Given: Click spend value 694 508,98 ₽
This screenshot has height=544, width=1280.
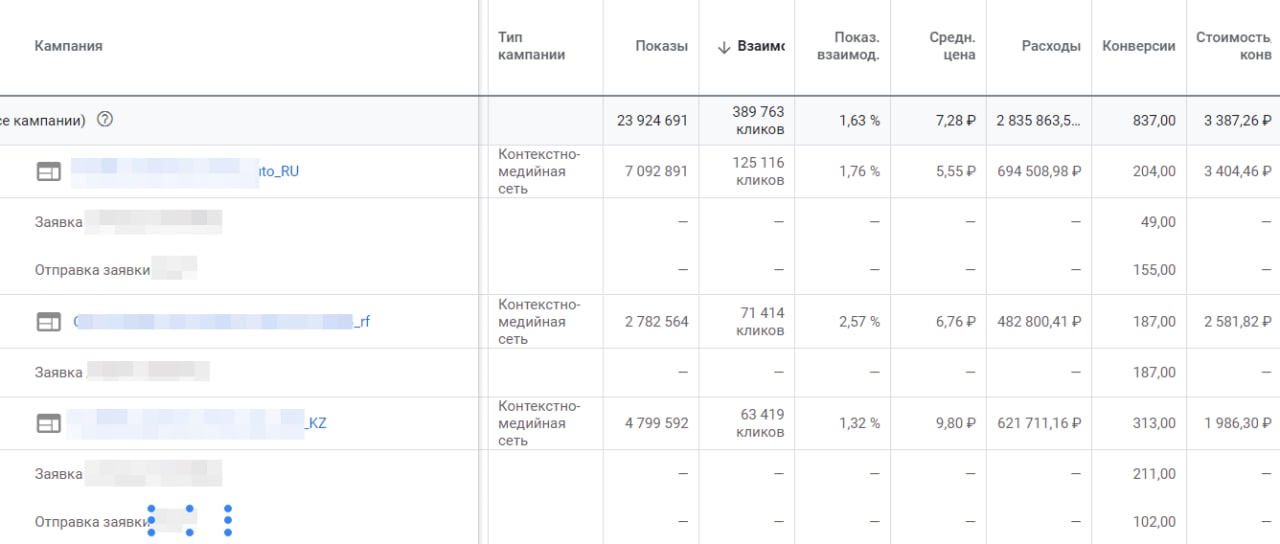Looking at the screenshot, I should pyautogui.click(x=1038, y=171).
